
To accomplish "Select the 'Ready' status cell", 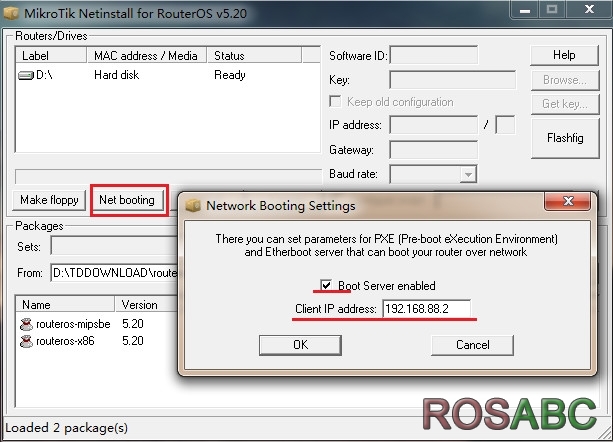I will coord(230,75).
